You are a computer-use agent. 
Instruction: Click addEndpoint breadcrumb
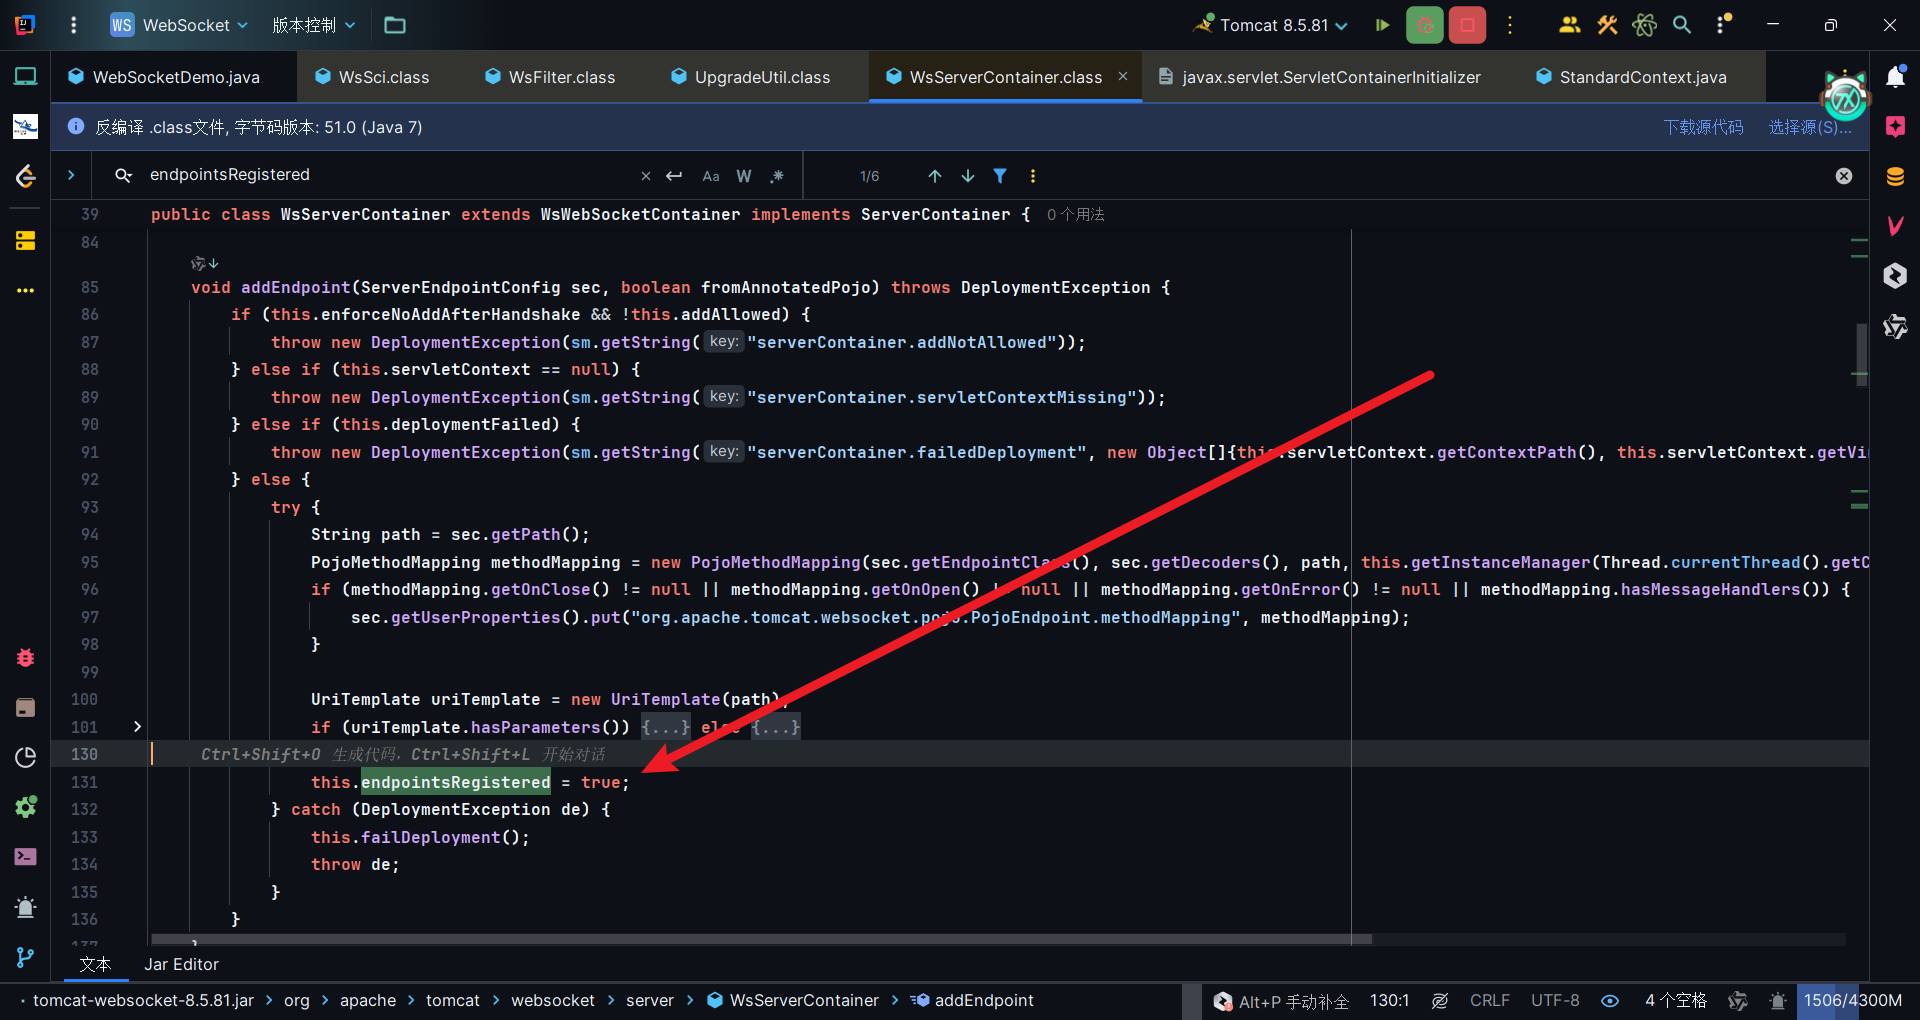click(x=973, y=1000)
